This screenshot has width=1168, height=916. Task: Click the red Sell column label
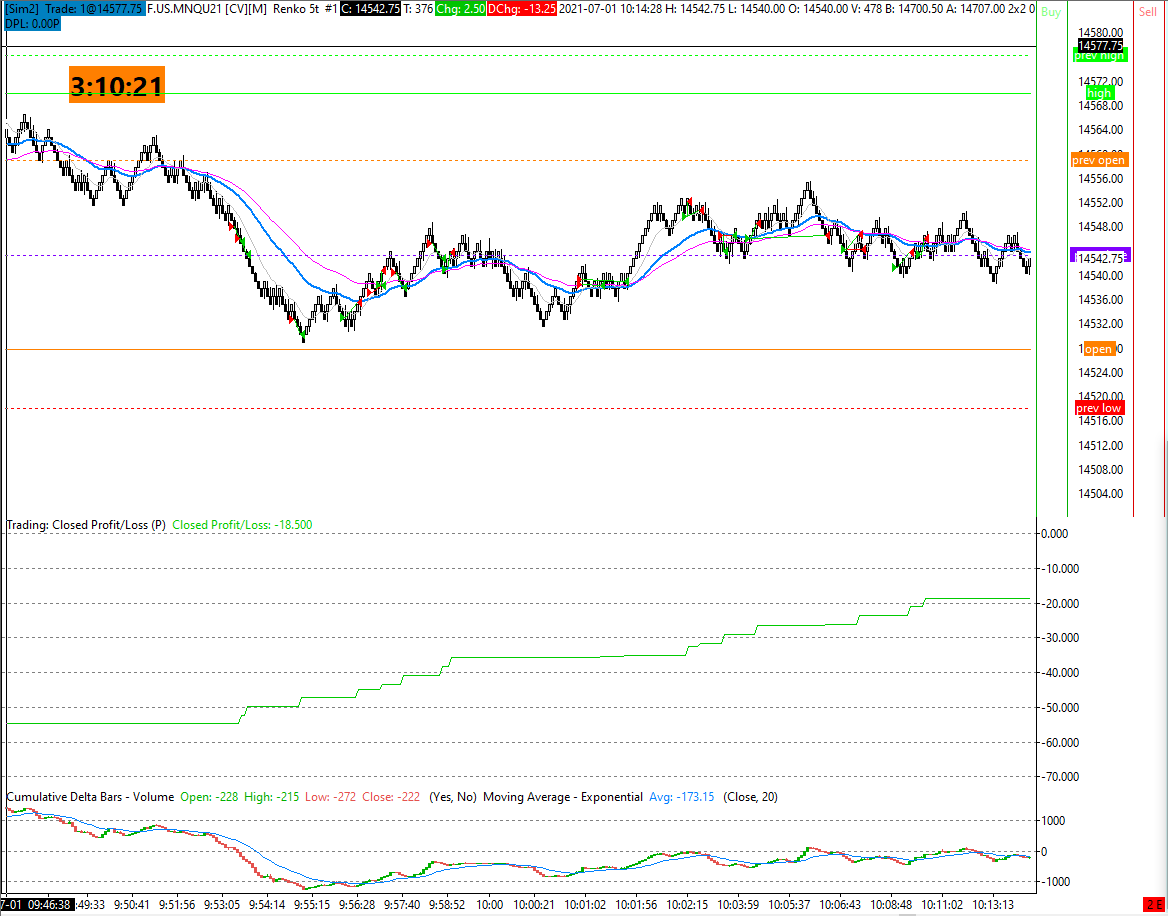coord(1148,12)
